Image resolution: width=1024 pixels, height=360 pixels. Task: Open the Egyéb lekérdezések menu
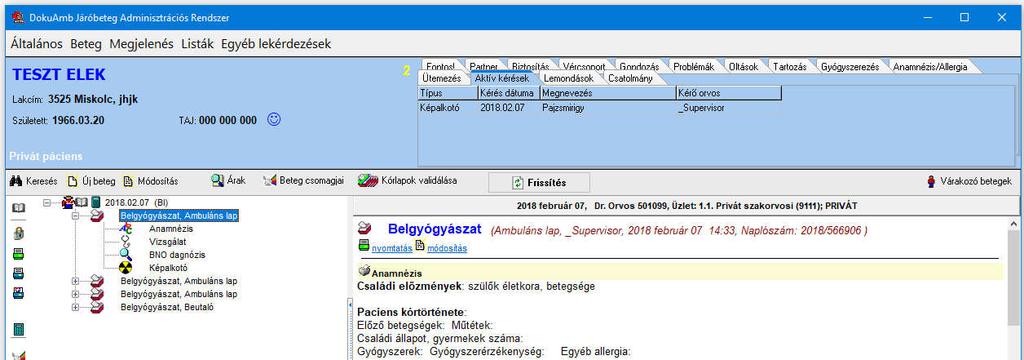coord(276,44)
